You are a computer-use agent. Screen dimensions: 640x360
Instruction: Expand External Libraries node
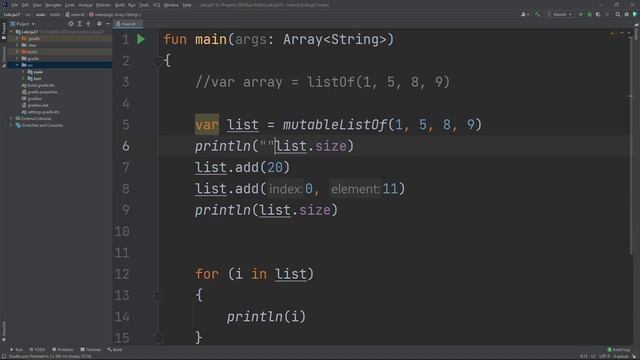11,118
